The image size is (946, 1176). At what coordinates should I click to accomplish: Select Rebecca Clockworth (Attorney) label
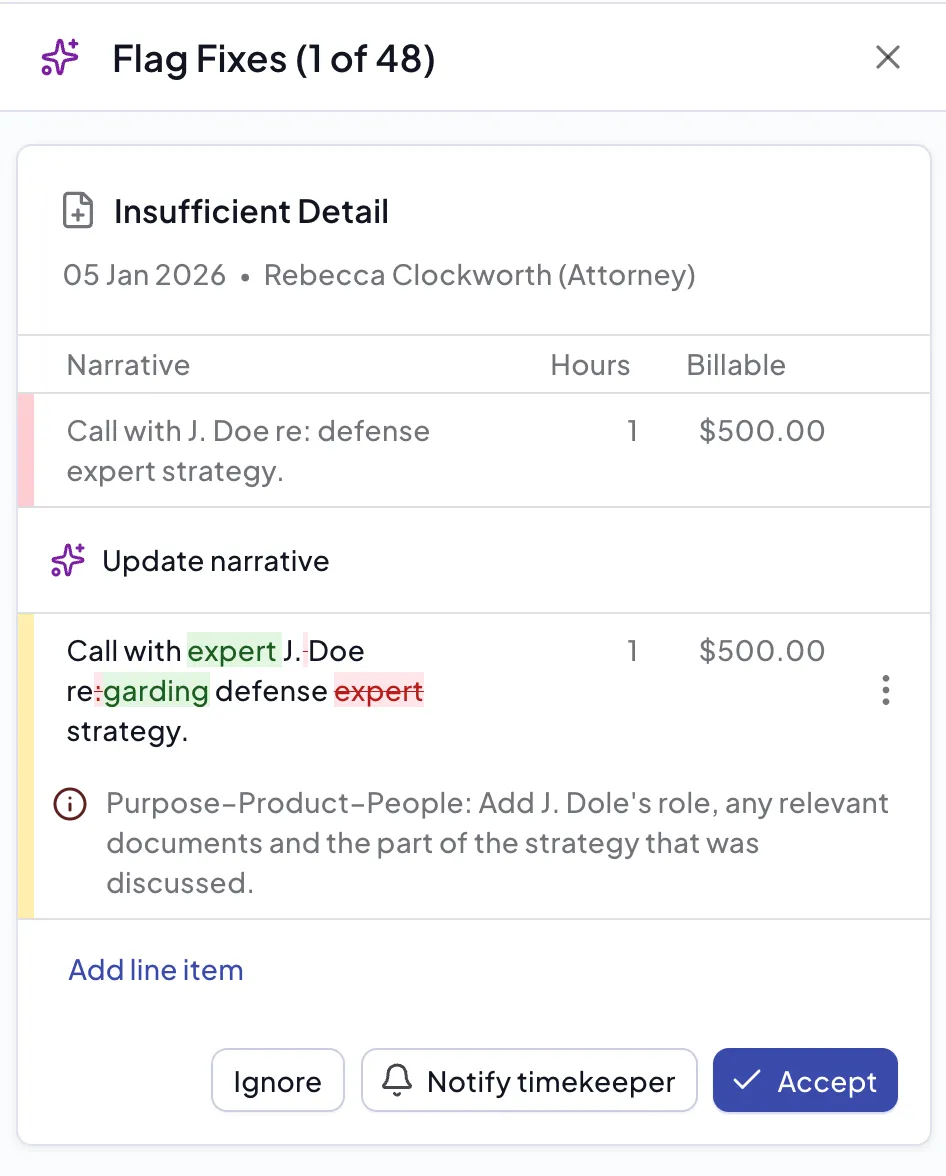479,274
